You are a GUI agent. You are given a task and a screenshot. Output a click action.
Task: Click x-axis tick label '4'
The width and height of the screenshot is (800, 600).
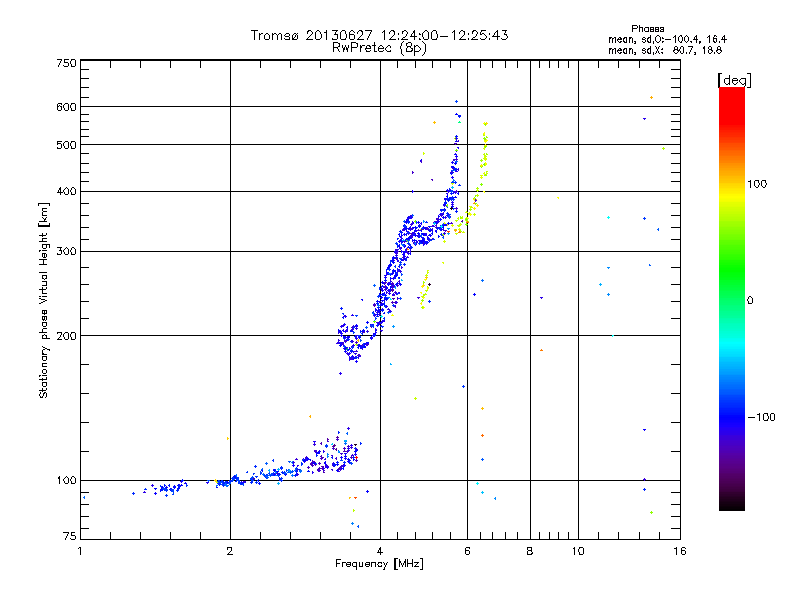click(x=380, y=551)
